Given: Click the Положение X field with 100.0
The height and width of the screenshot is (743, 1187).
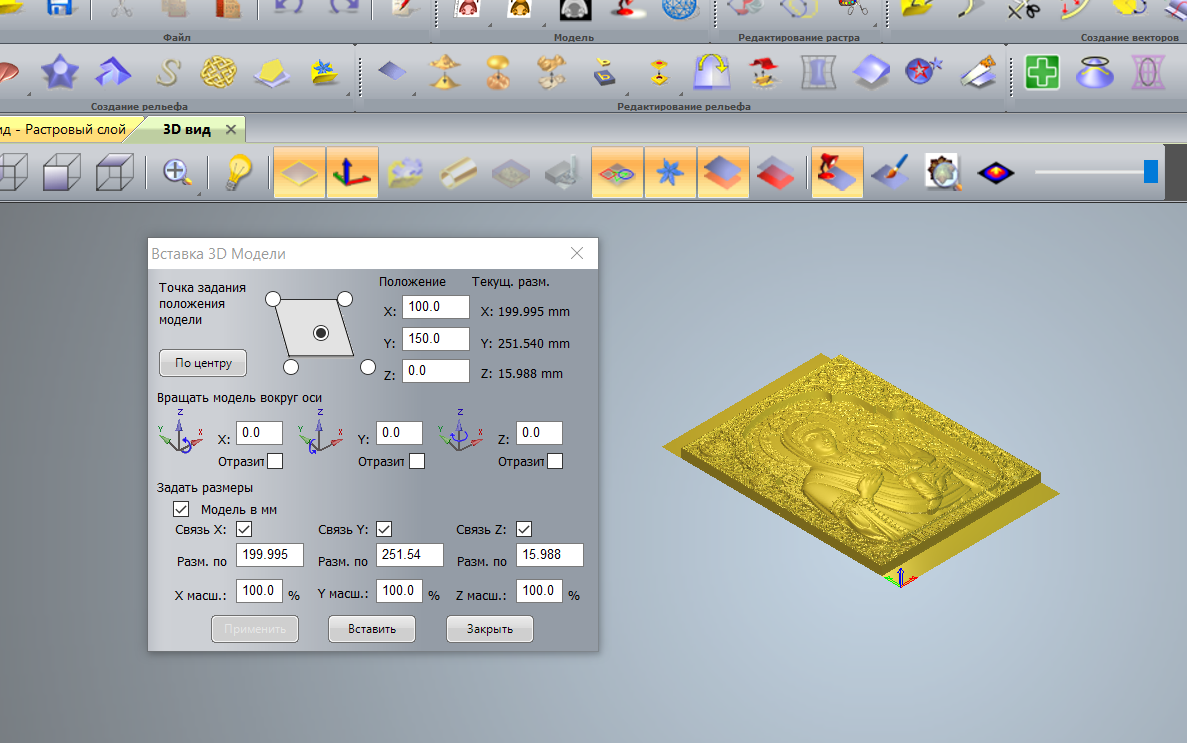Looking at the screenshot, I should (x=435, y=307).
